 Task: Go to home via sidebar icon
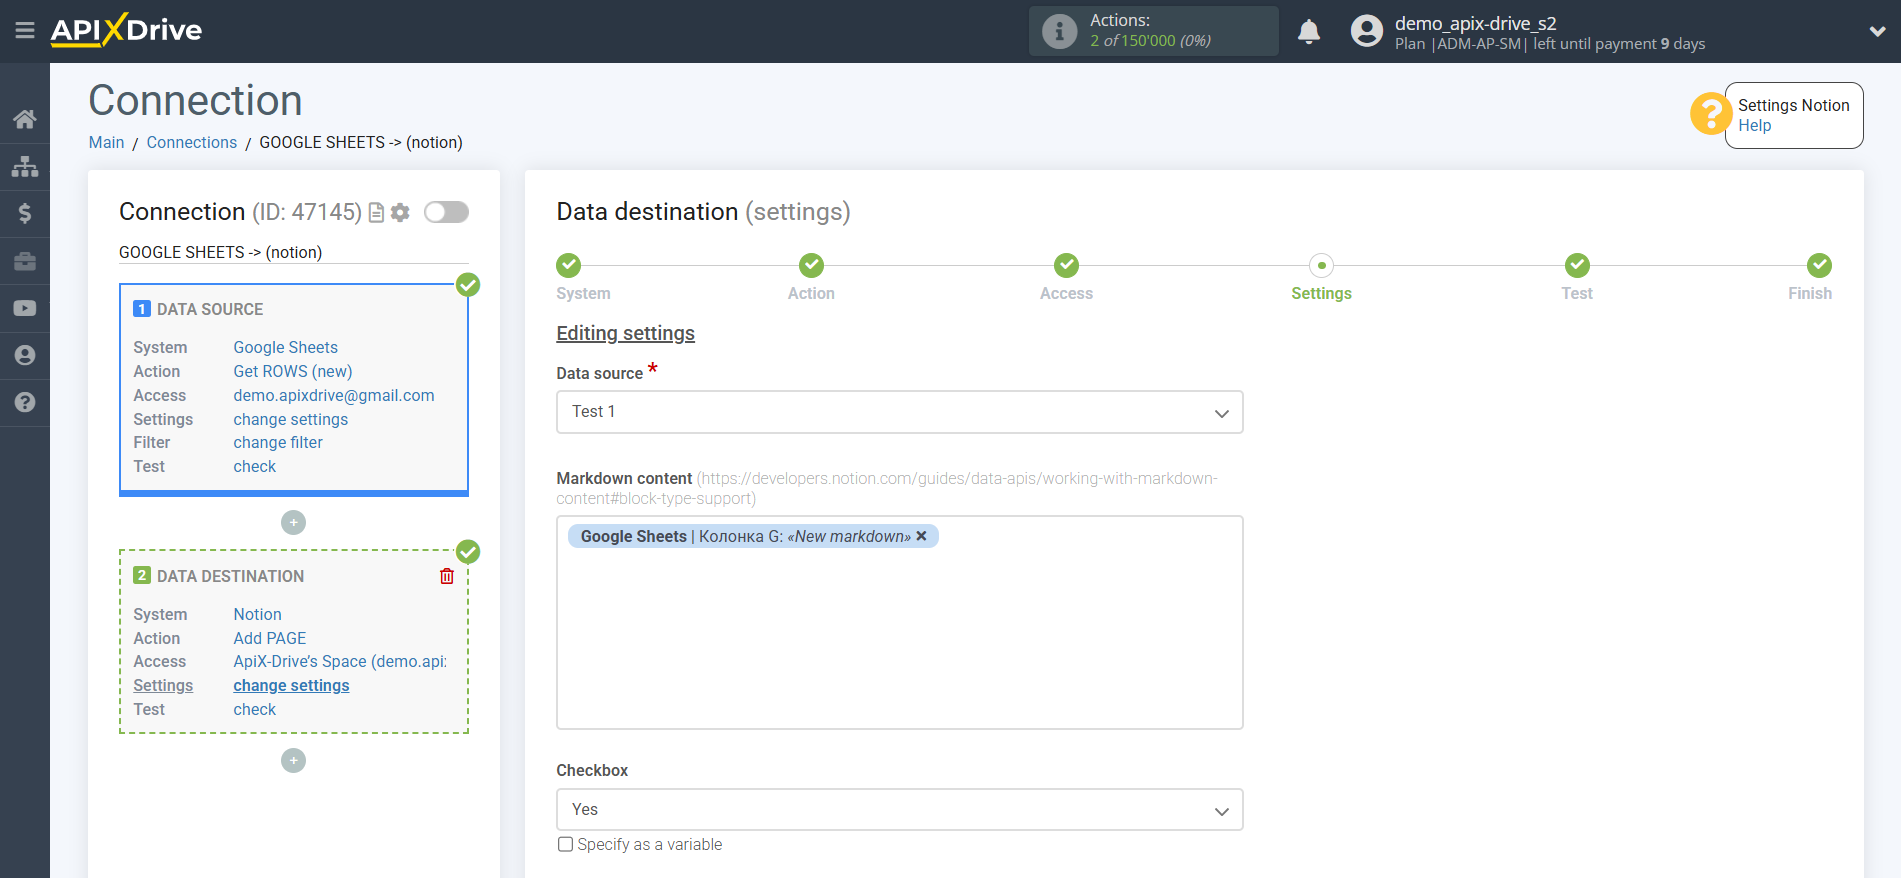coord(25,119)
